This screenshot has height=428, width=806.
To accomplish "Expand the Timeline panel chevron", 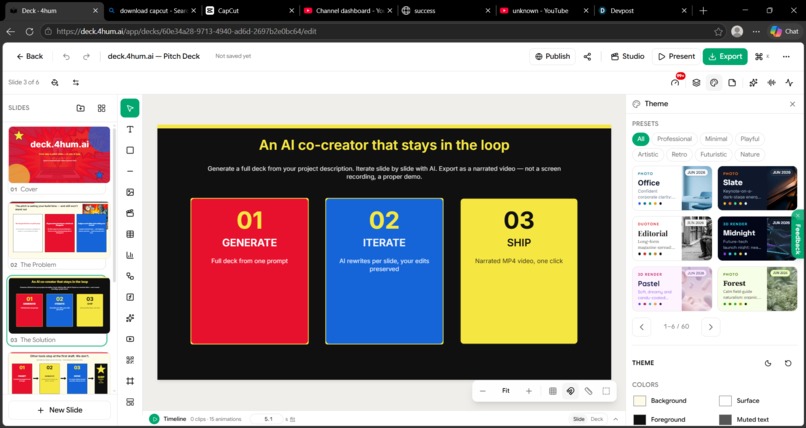I will tap(615, 419).
